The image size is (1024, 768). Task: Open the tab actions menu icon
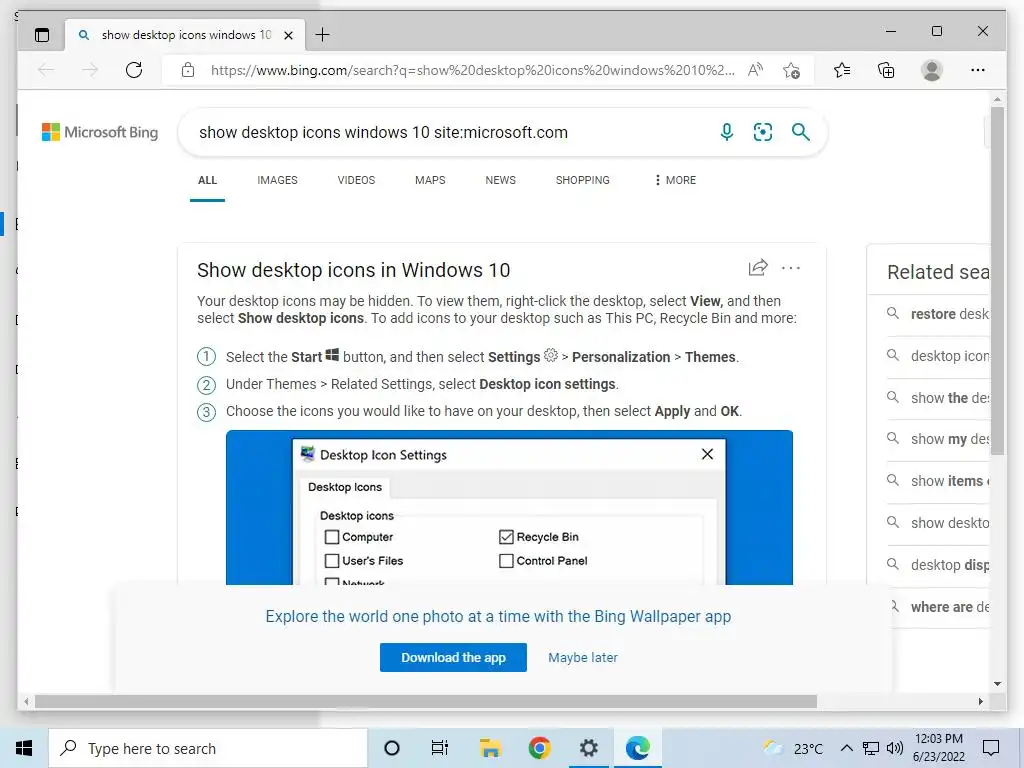[42, 35]
